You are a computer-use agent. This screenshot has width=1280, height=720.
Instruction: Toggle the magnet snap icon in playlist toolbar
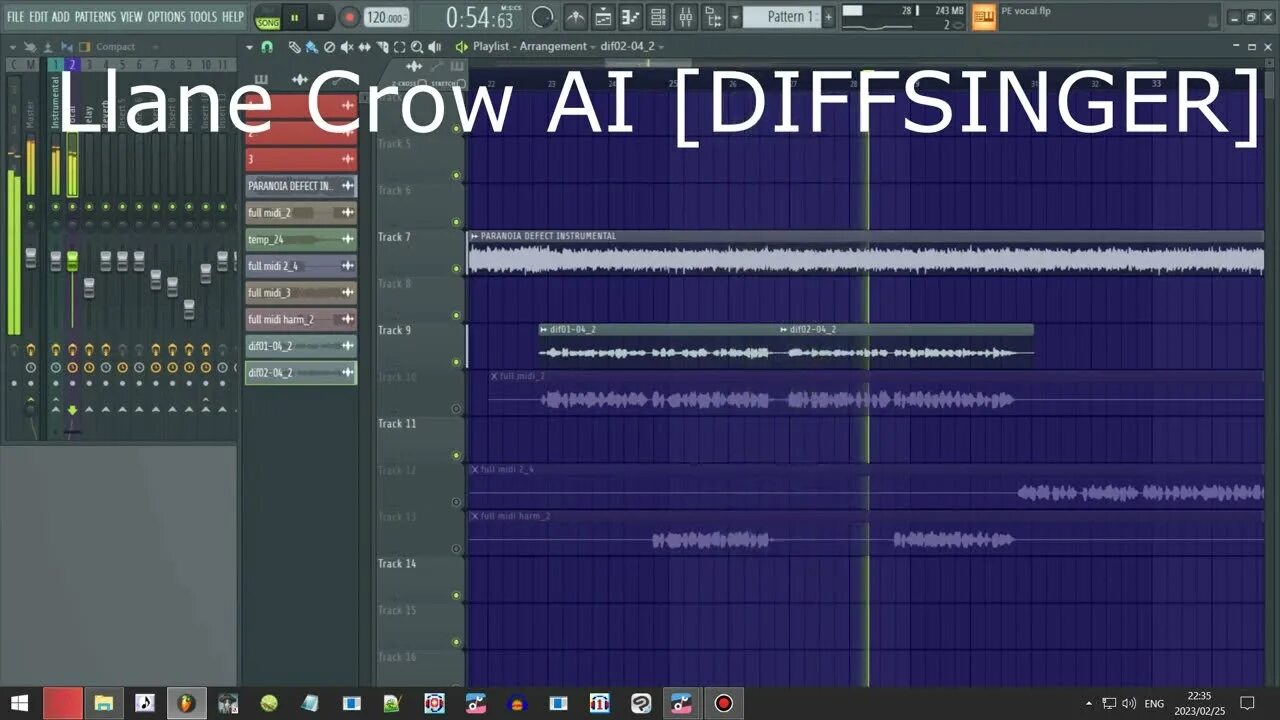click(267, 47)
